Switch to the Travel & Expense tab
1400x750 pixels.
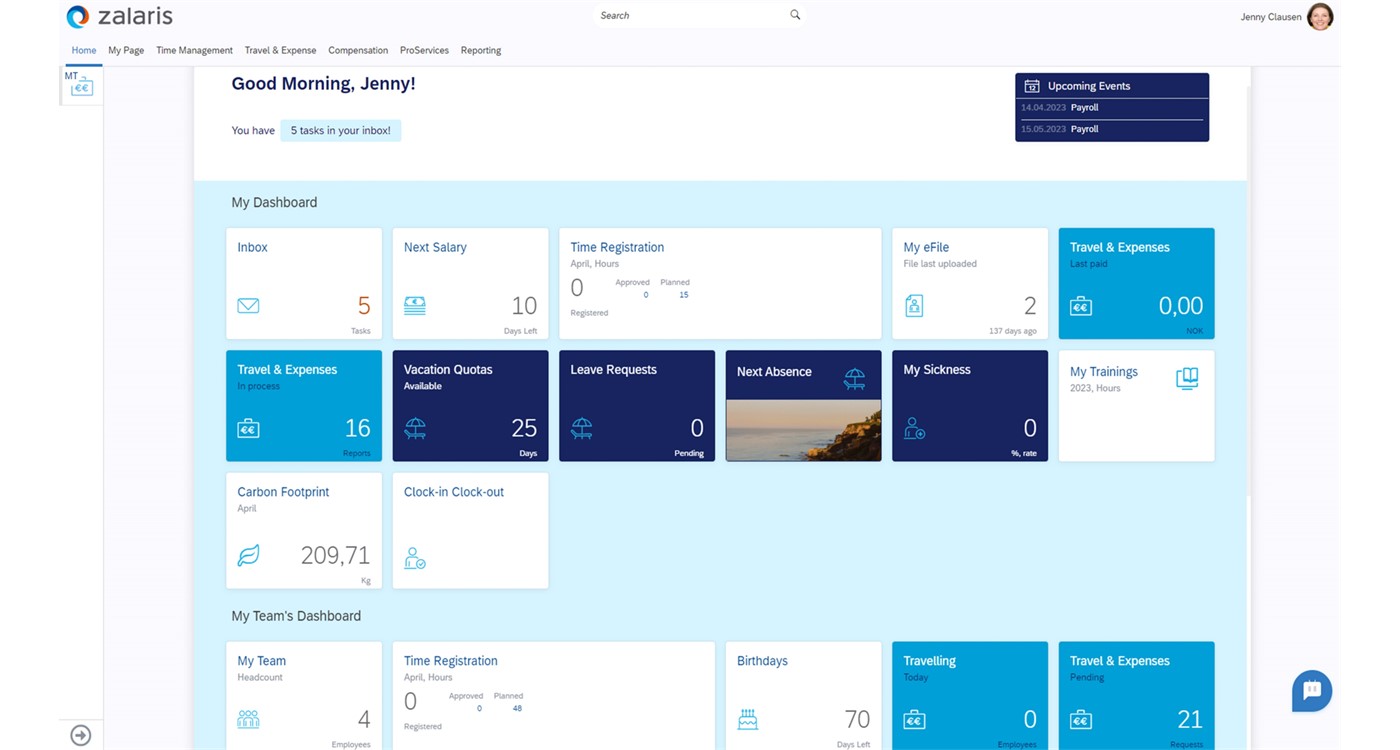point(280,50)
